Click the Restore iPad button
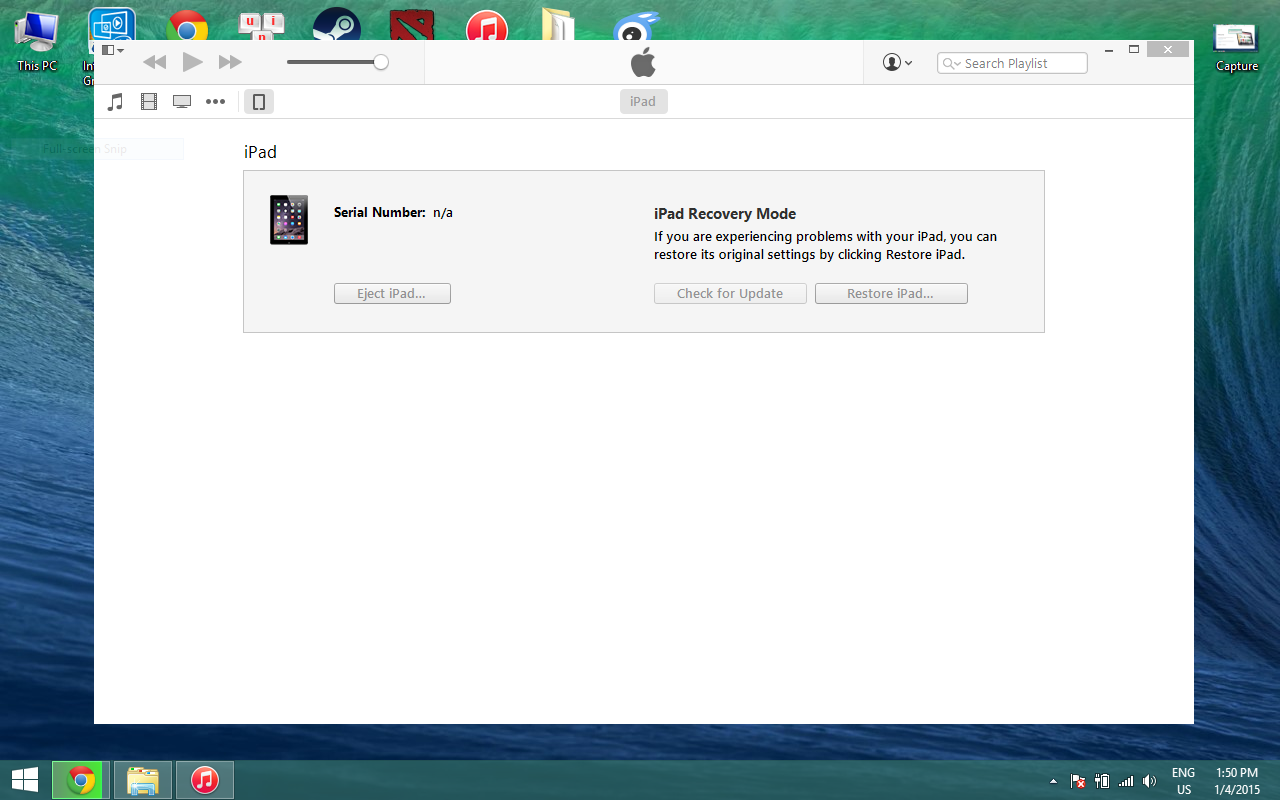This screenshot has height=800, width=1280. (891, 294)
